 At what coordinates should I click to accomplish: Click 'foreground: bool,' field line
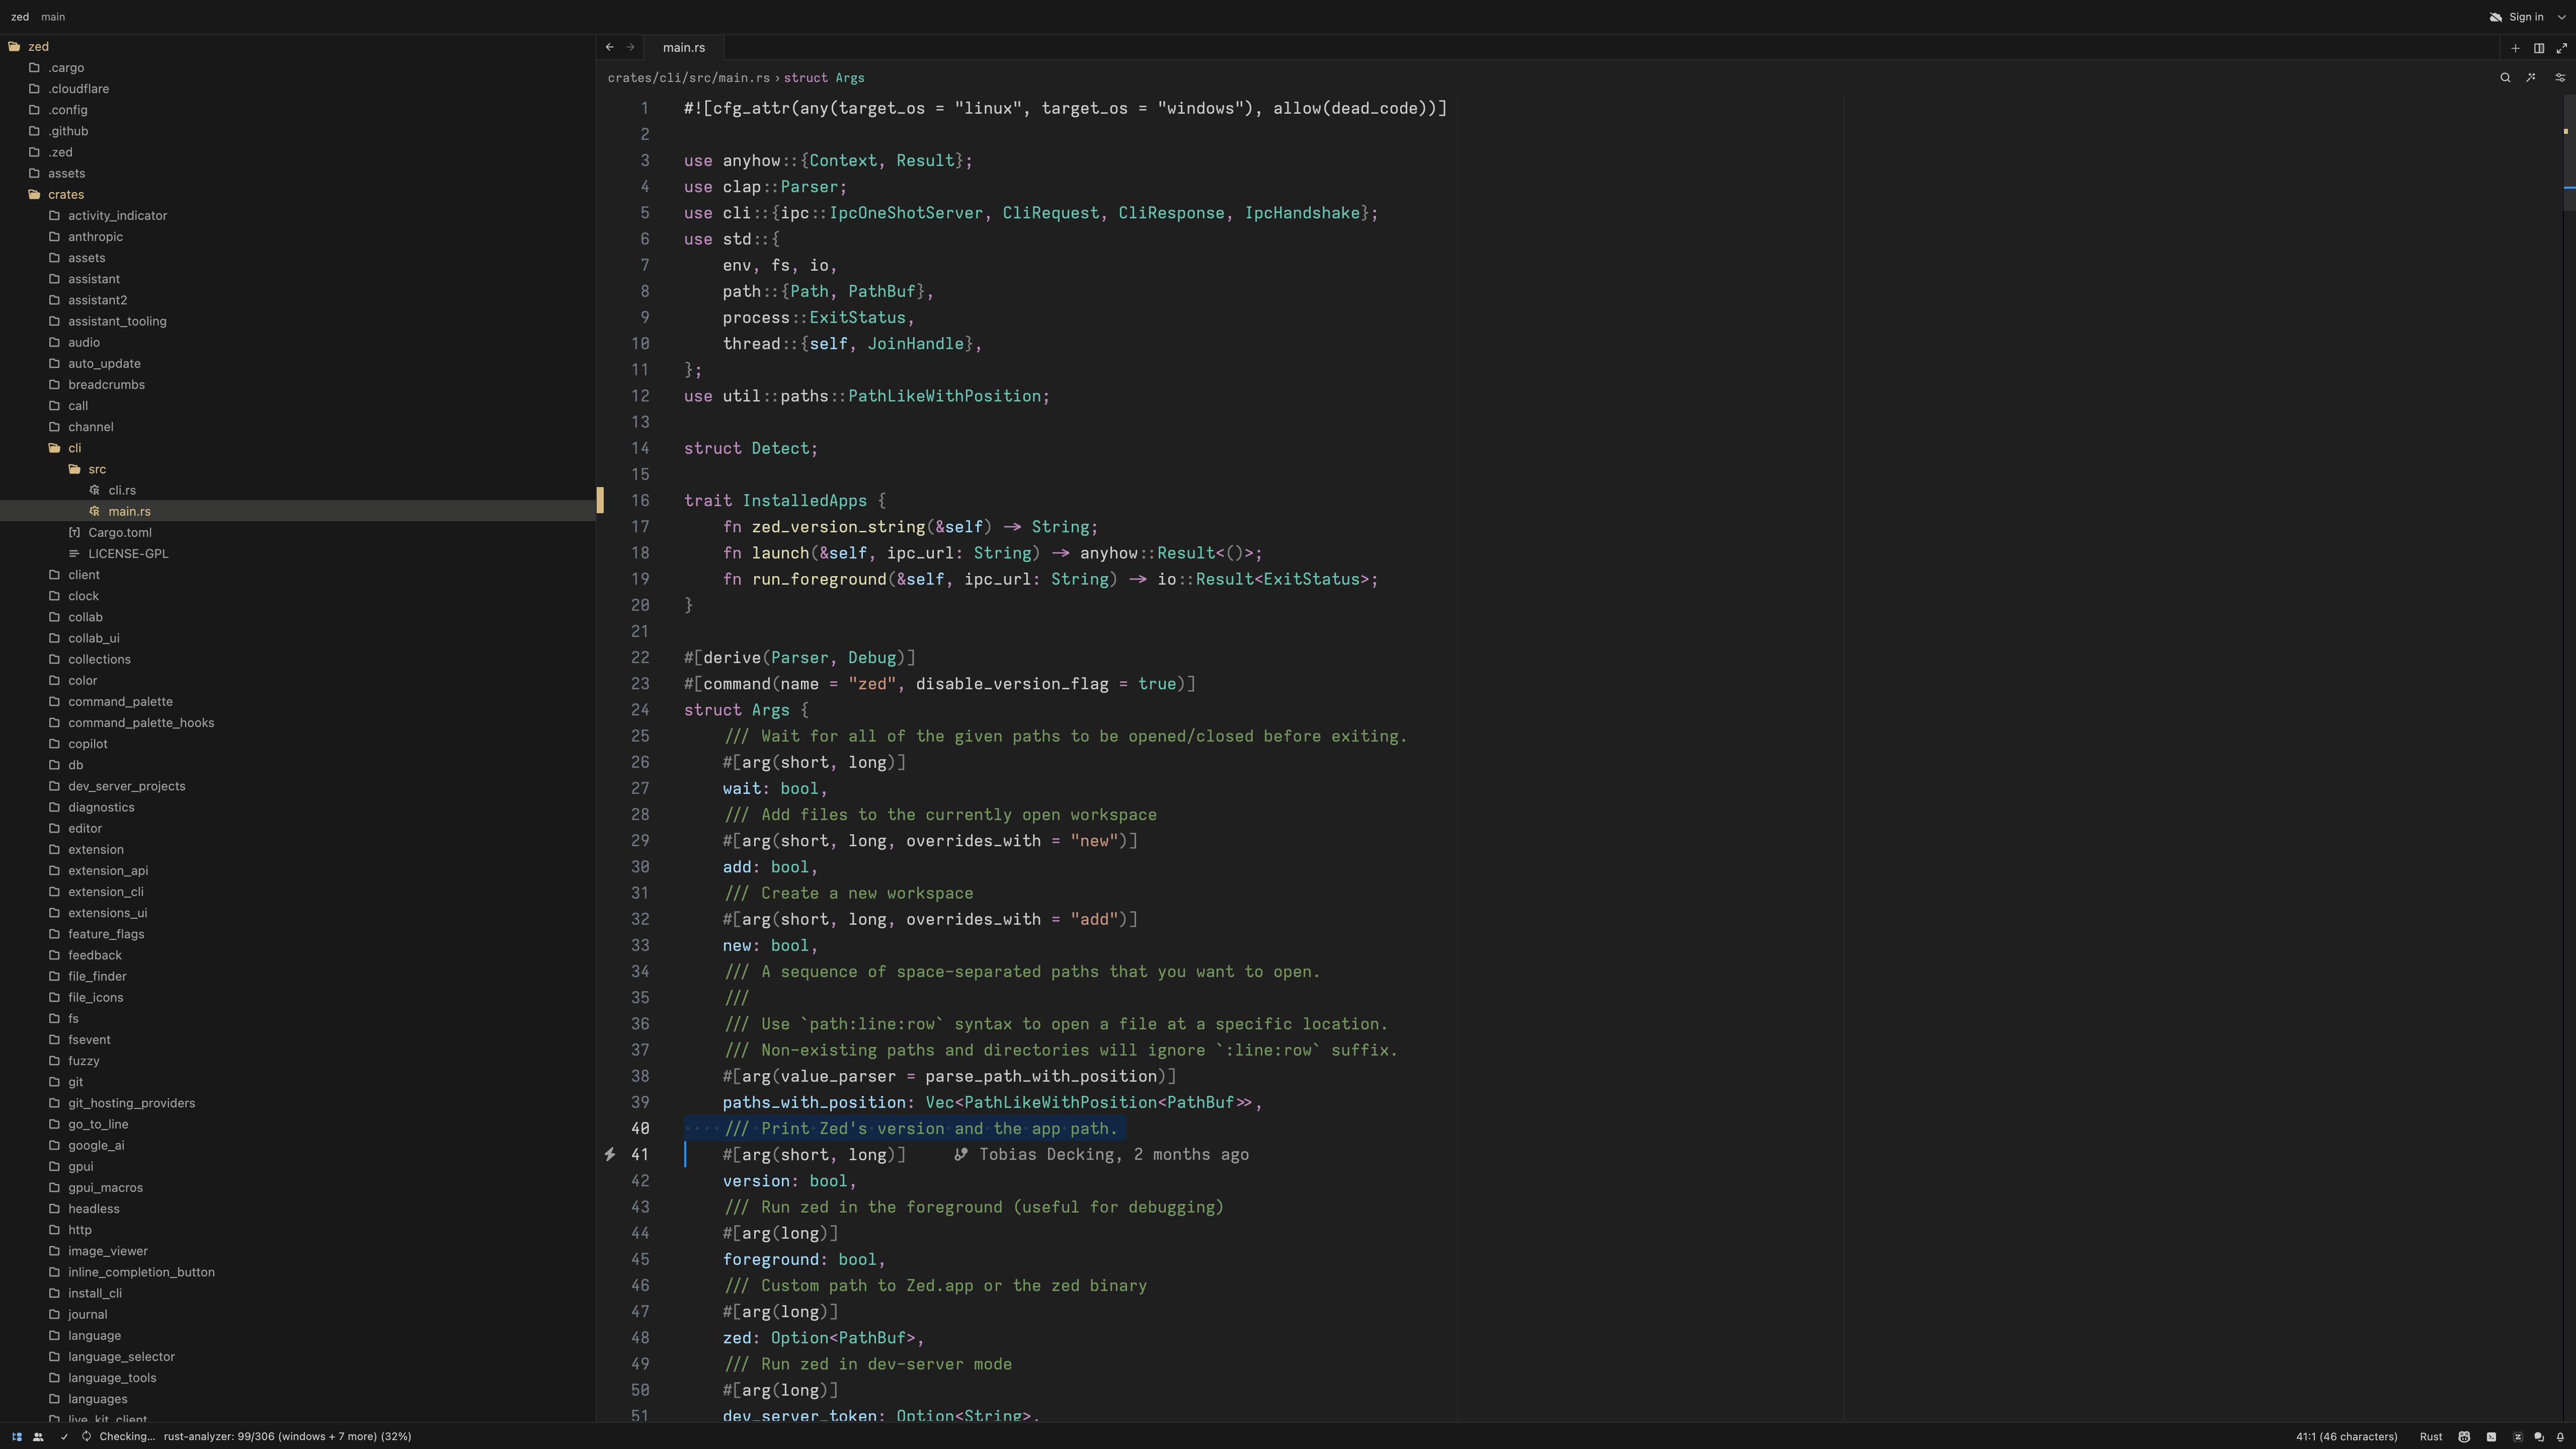804,1259
